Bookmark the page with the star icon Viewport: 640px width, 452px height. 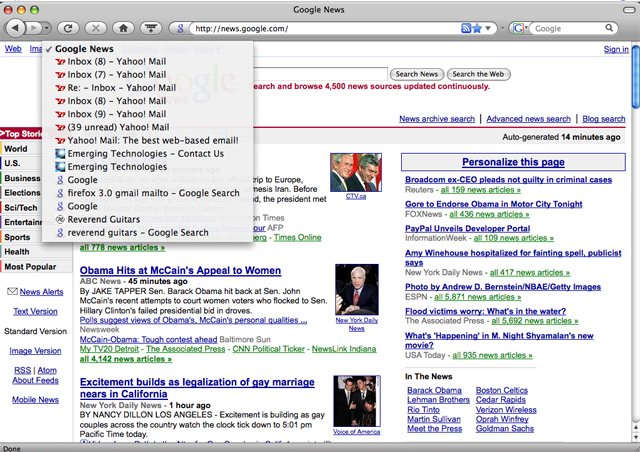point(477,28)
